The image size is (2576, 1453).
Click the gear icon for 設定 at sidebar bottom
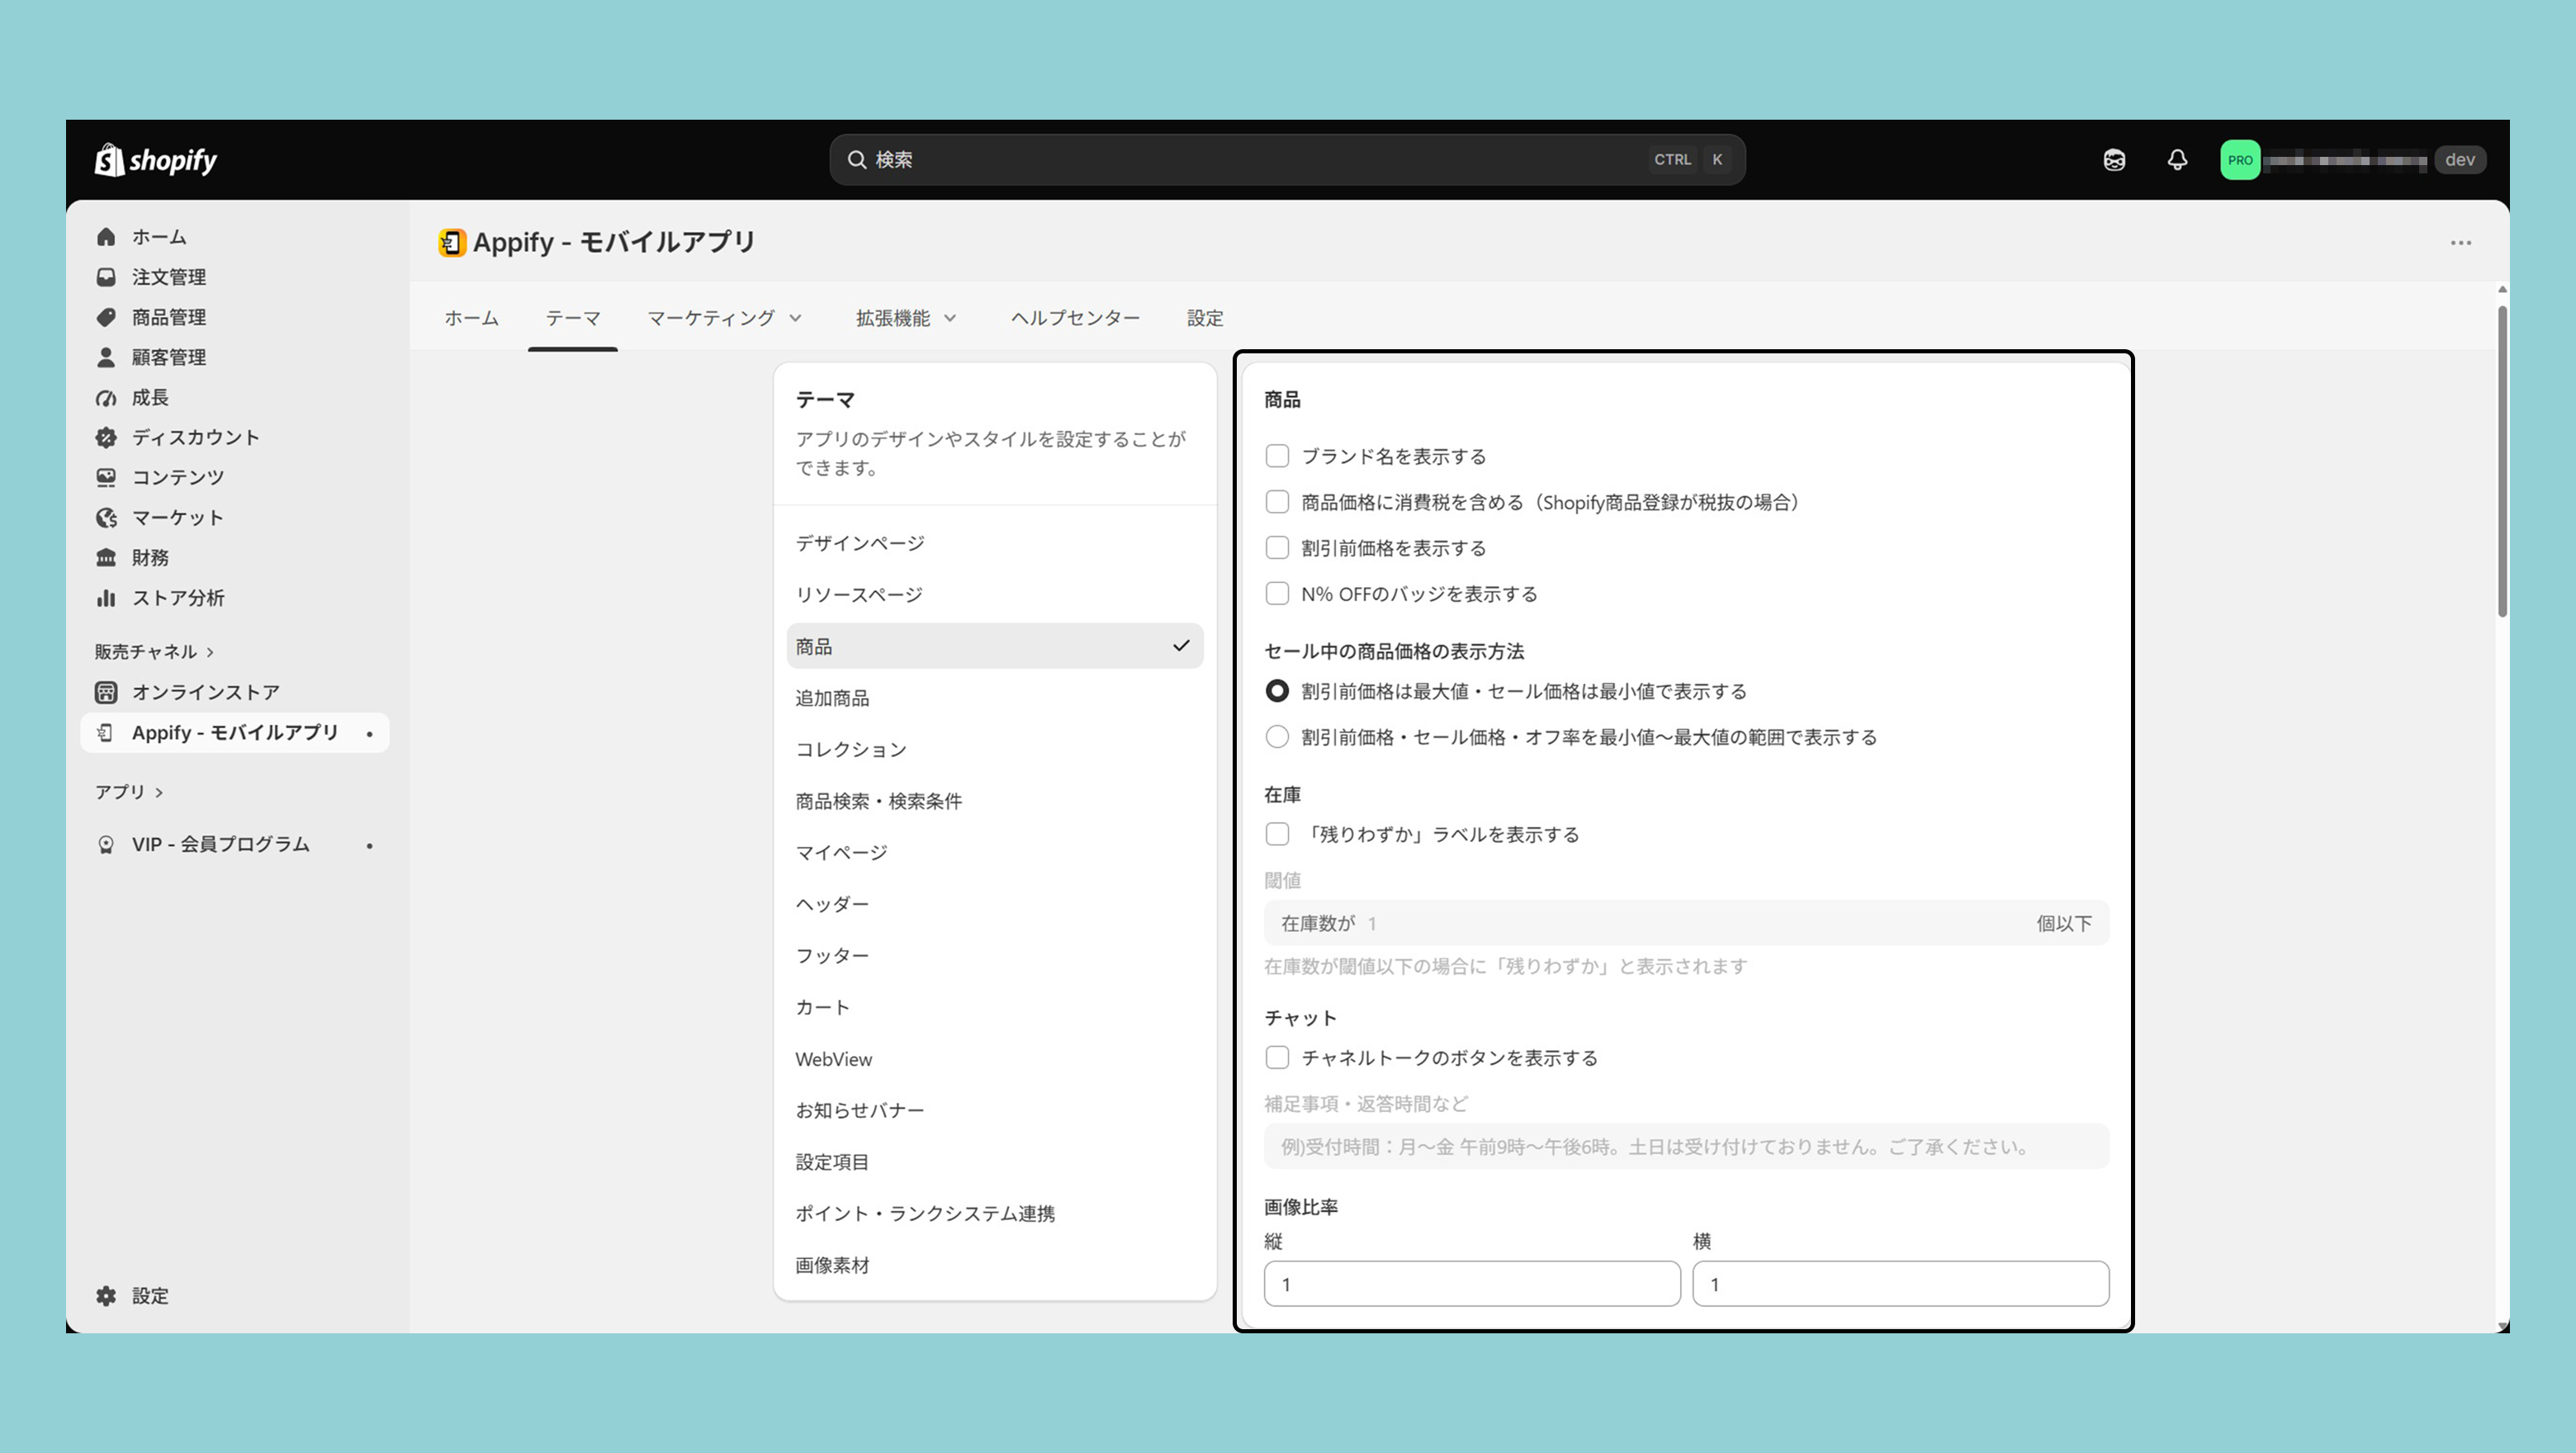[106, 1296]
